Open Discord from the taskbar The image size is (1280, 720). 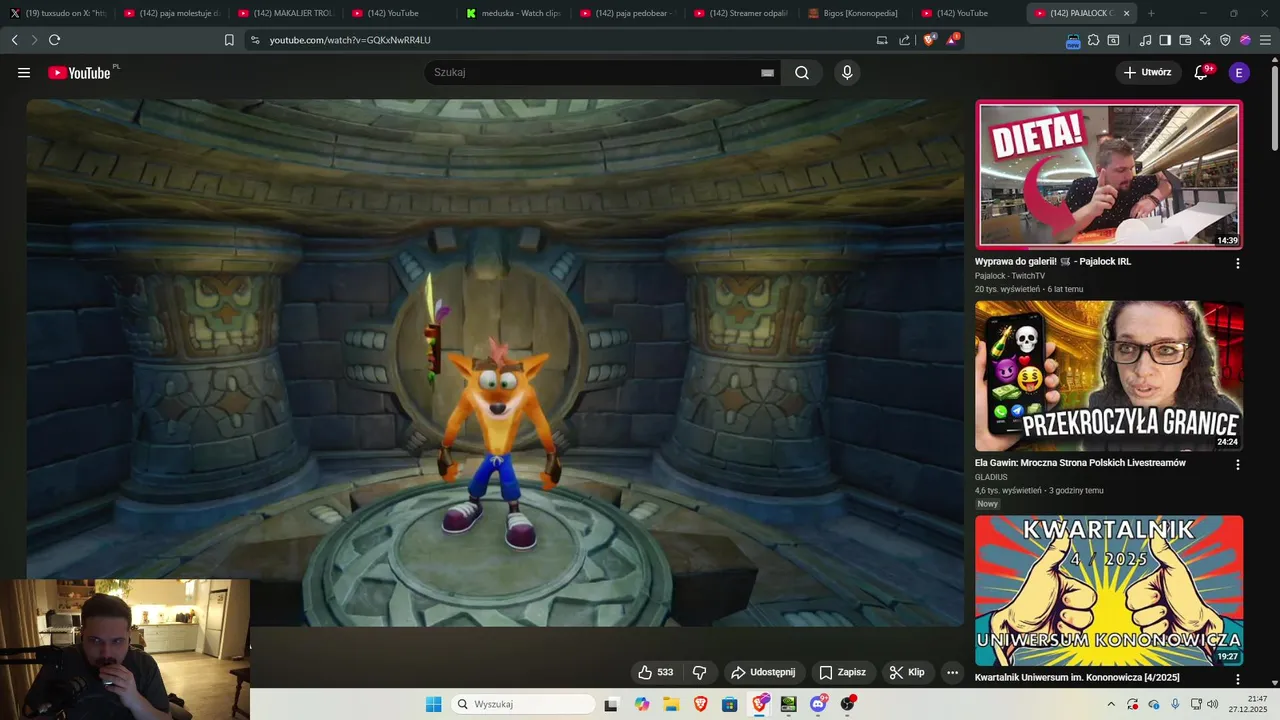818,704
